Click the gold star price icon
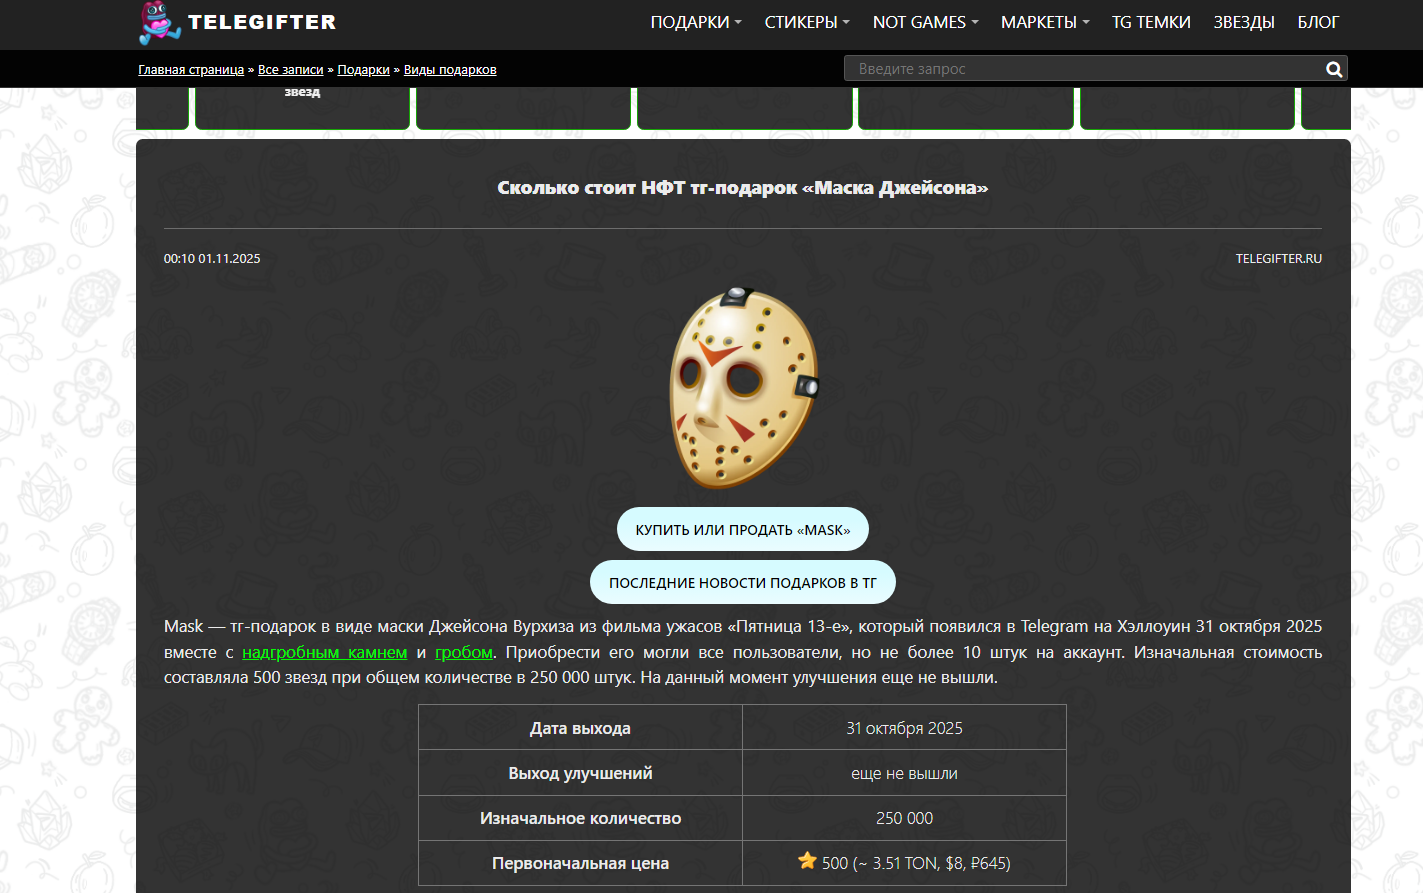The width and height of the screenshot is (1423, 893). tap(807, 860)
